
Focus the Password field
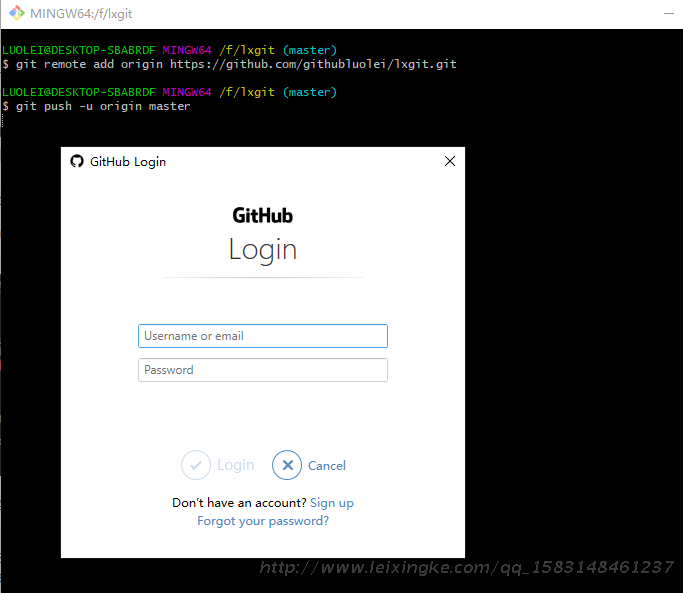coord(263,370)
